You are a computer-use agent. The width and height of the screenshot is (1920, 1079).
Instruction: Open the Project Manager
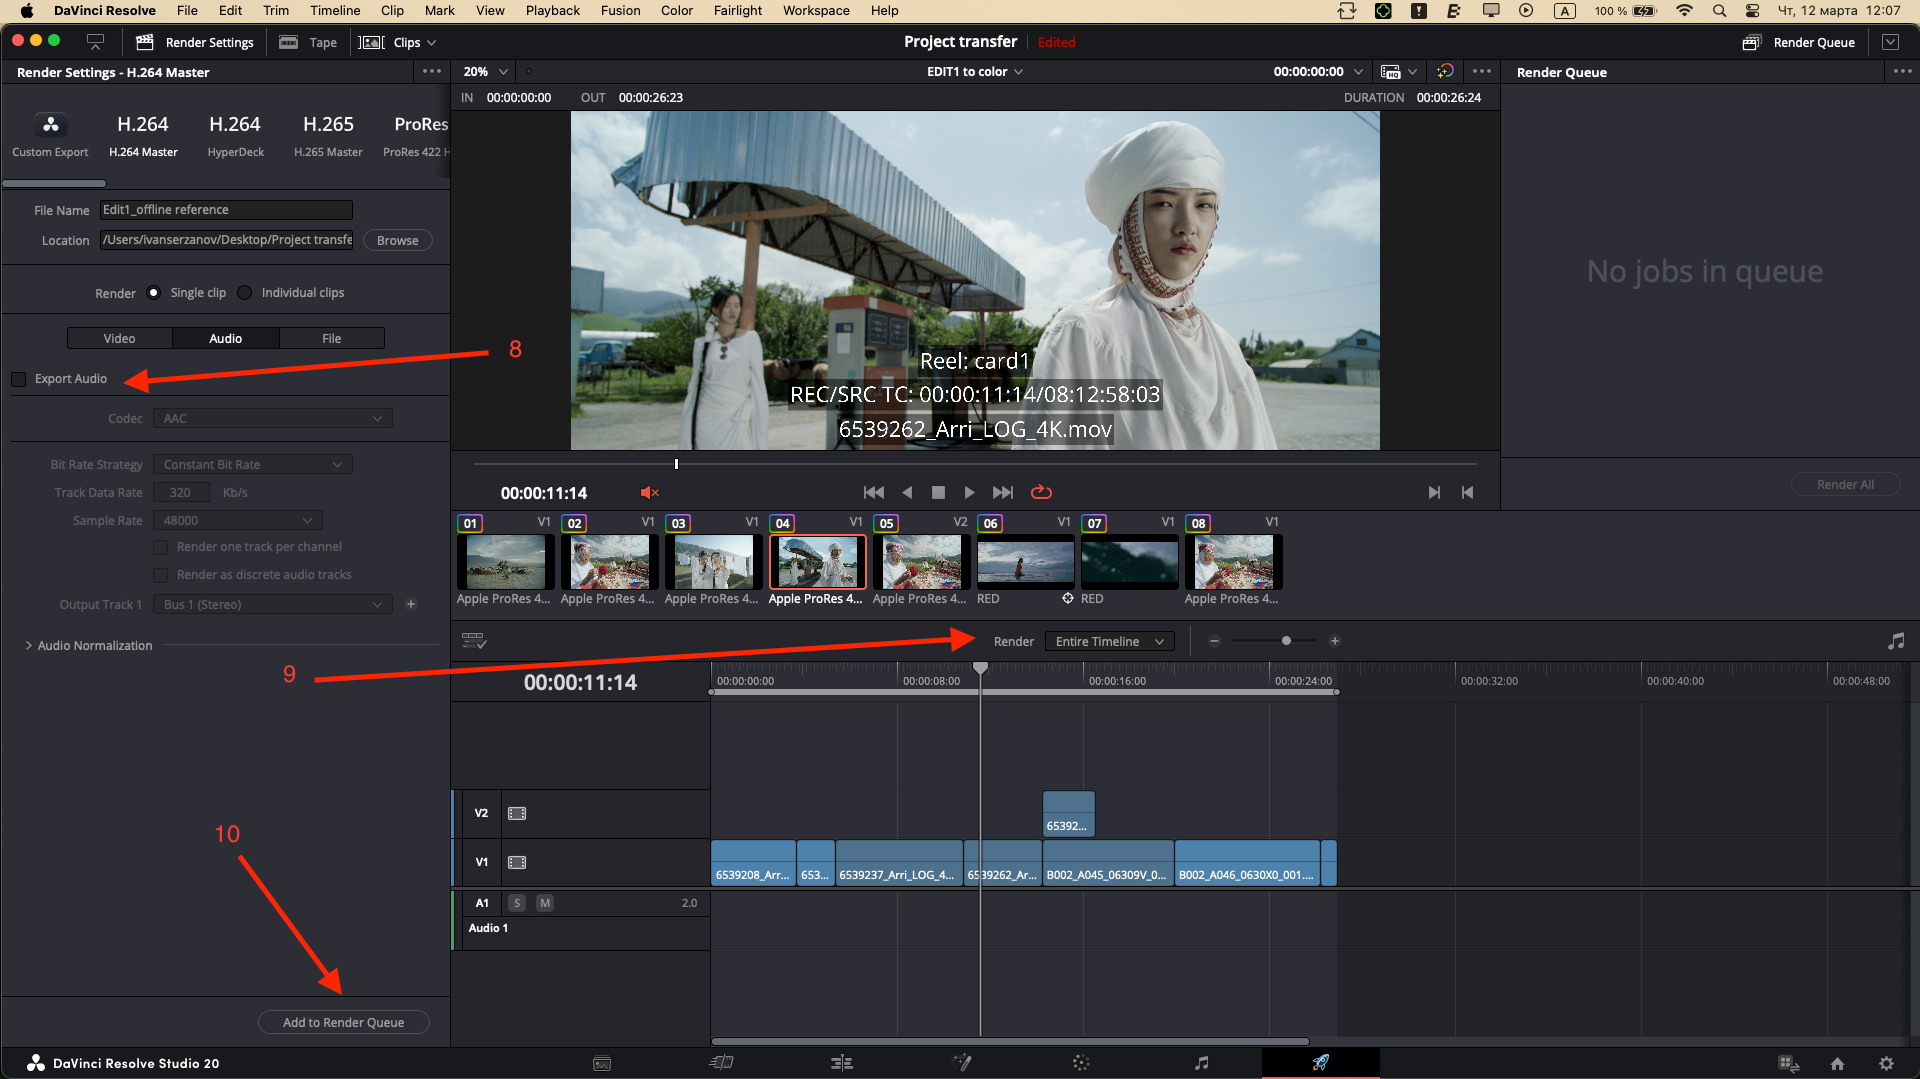click(x=1838, y=1063)
